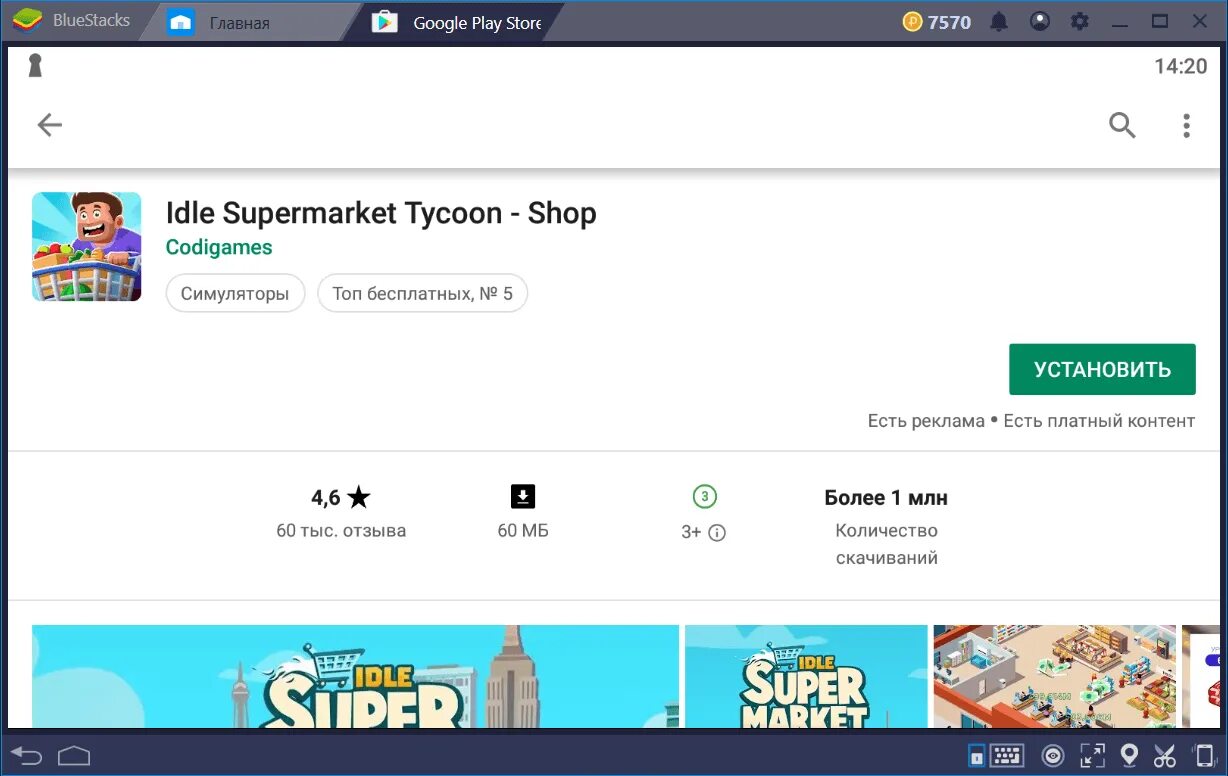
Task: Open BlueStacks coin balance 7570
Action: click(937, 22)
